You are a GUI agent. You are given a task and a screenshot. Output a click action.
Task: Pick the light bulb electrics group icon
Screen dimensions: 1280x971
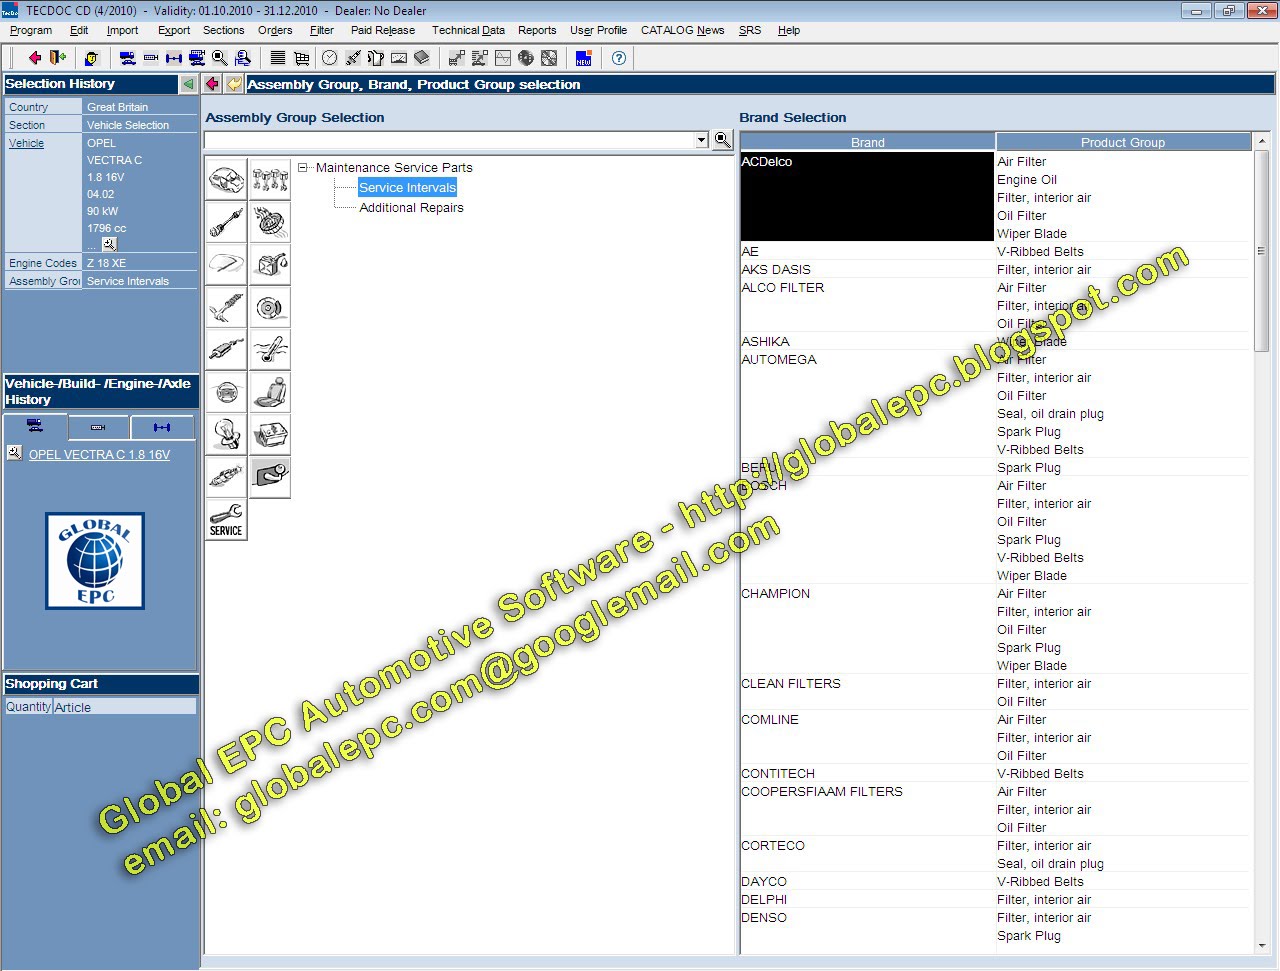pyautogui.click(x=226, y=435)
